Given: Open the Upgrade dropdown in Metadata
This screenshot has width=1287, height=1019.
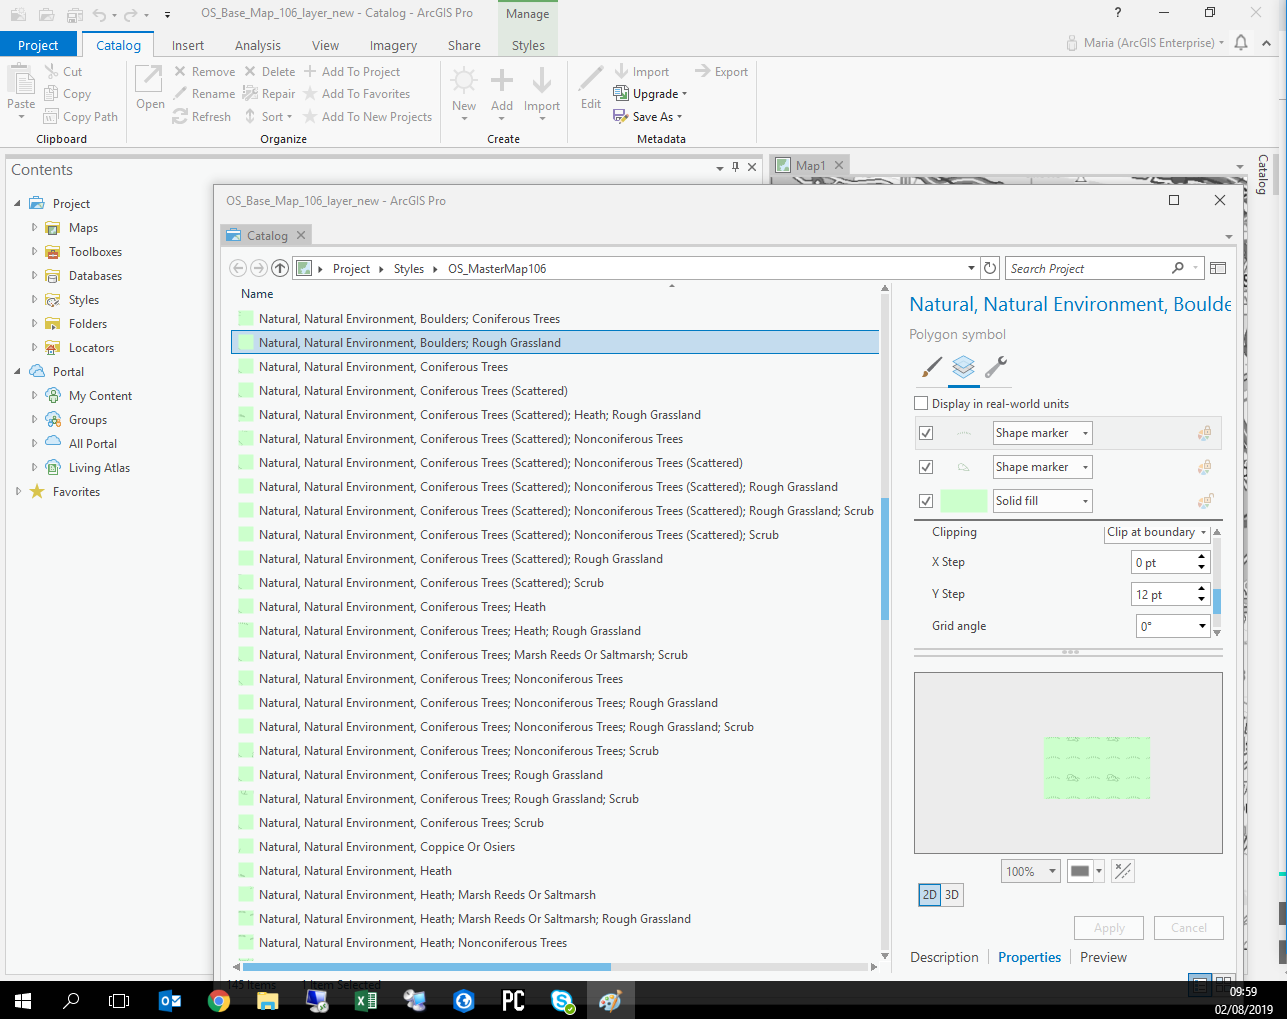Looking at the screenshot, I should (x=650, y=94).
